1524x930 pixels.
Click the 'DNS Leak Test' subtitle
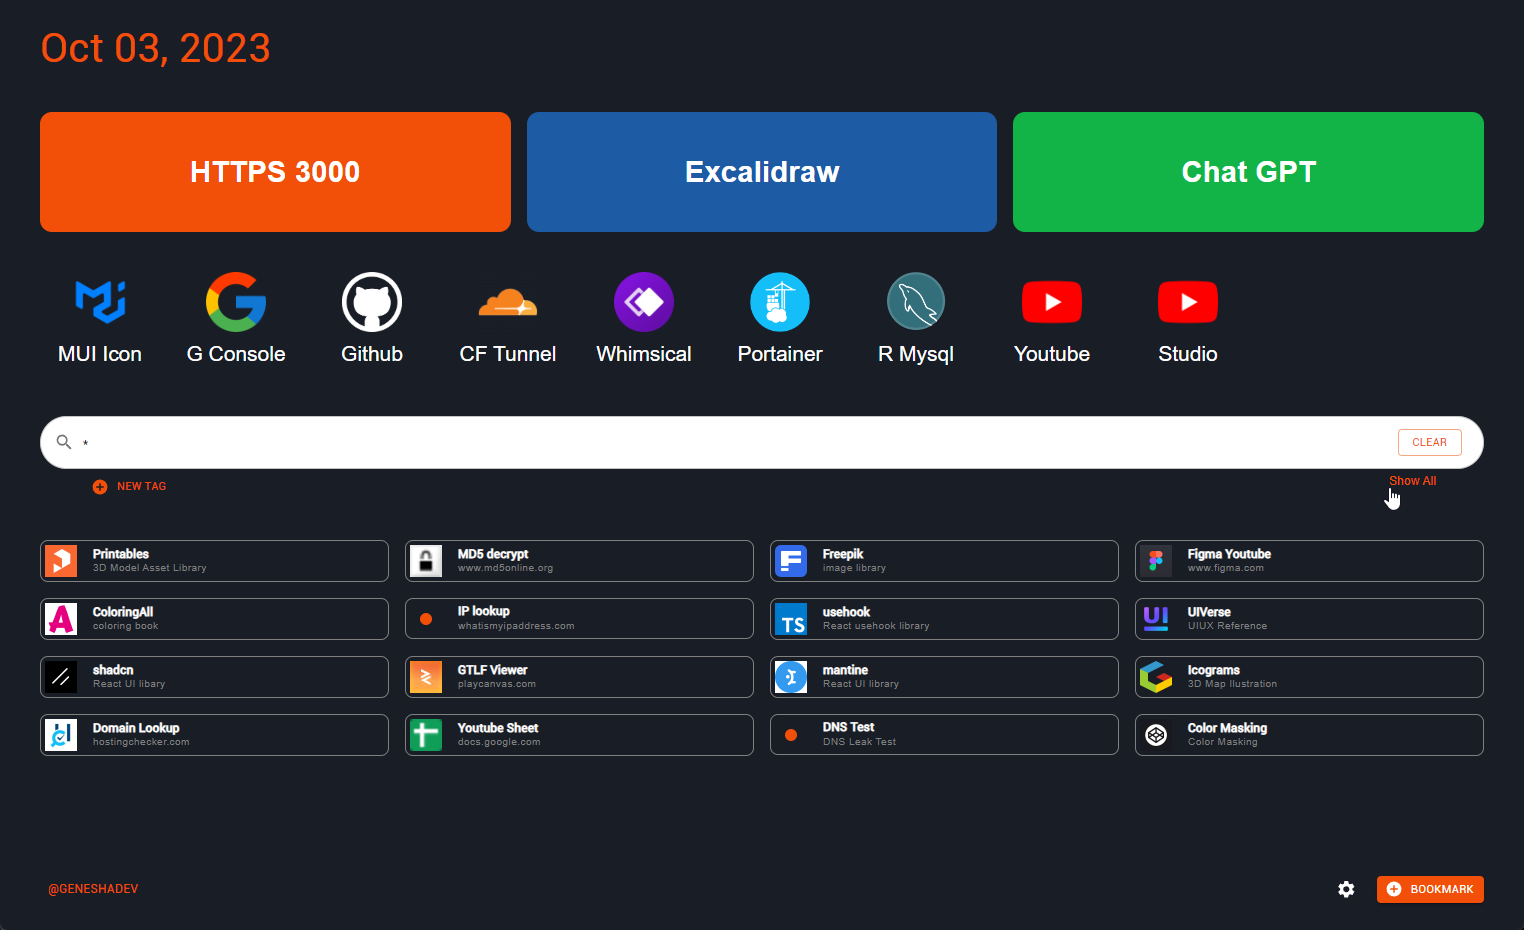tap(859, 742)
